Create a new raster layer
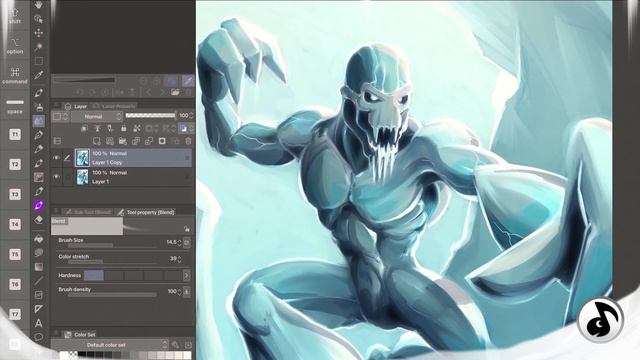Viewport: 640px width, 360px height. [97, 141]
